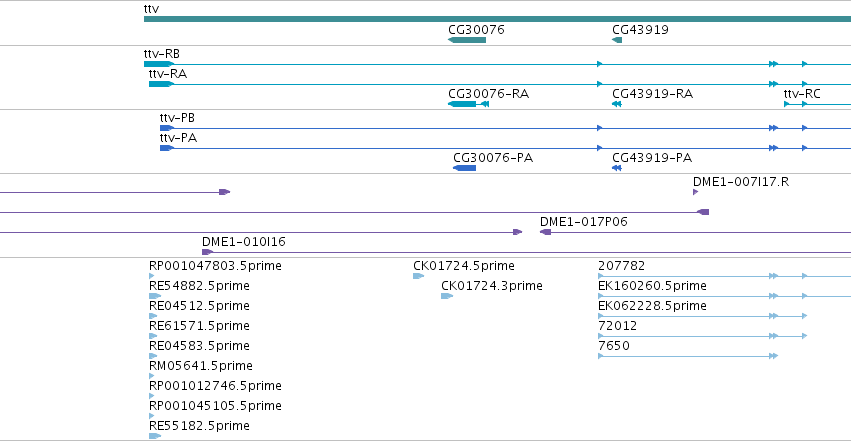
Task: Select the DME1-007I17.R marker arrow
Action: [x=696, y=192]
